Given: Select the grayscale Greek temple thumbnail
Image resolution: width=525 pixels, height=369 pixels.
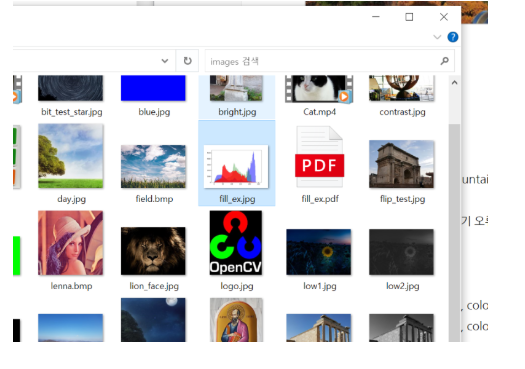Looking at the screenshot, I should (401, 328).
